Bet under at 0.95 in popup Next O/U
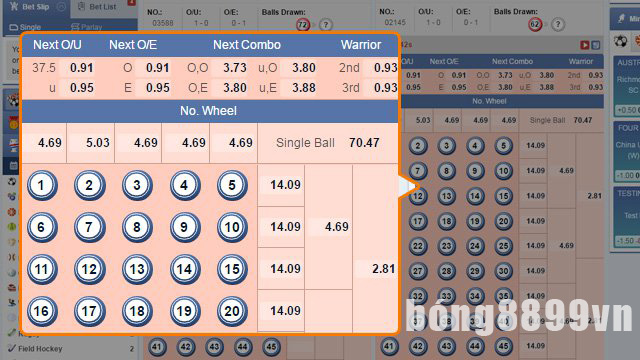The image size is (640, 360). [82, 88]
